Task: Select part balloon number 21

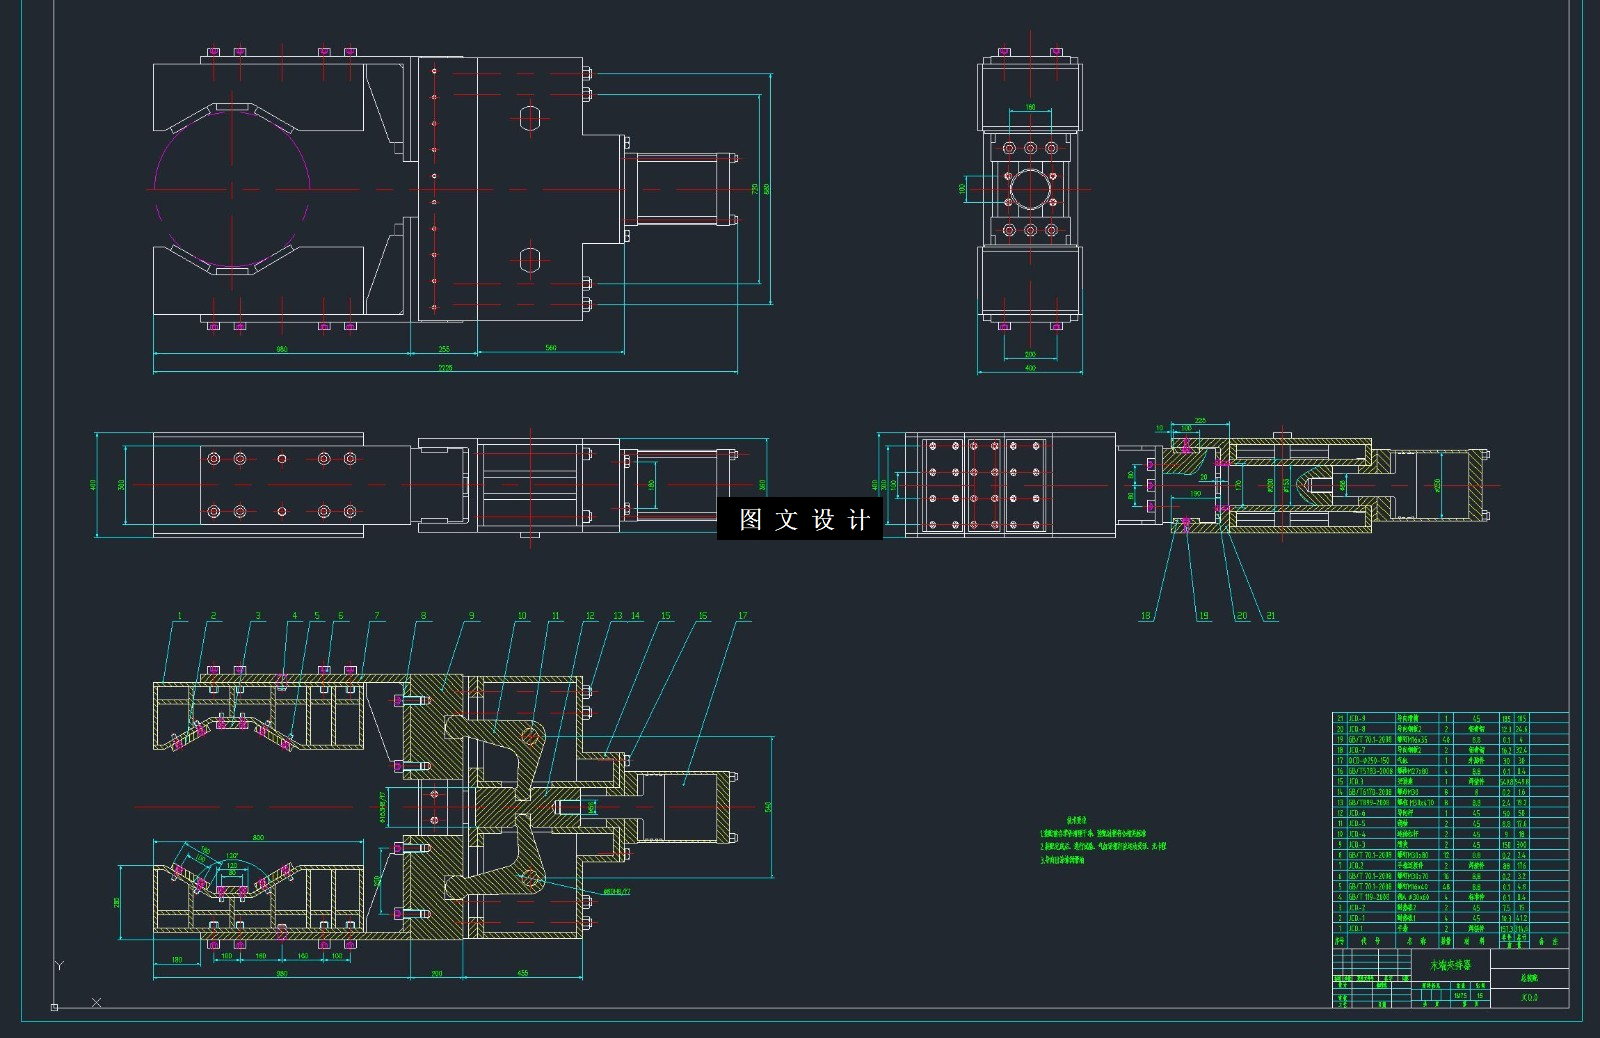Action: click(x=1271, y=616)
